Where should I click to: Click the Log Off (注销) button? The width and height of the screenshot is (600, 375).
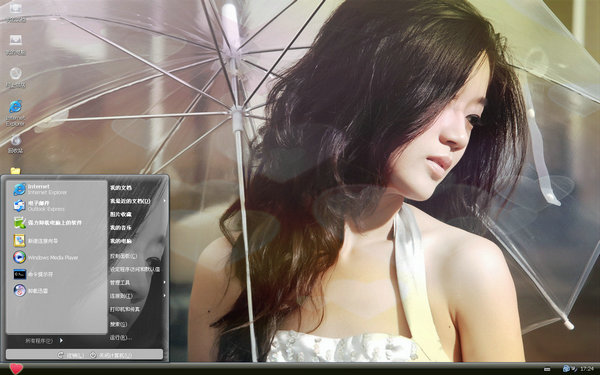tap(70, 355)
